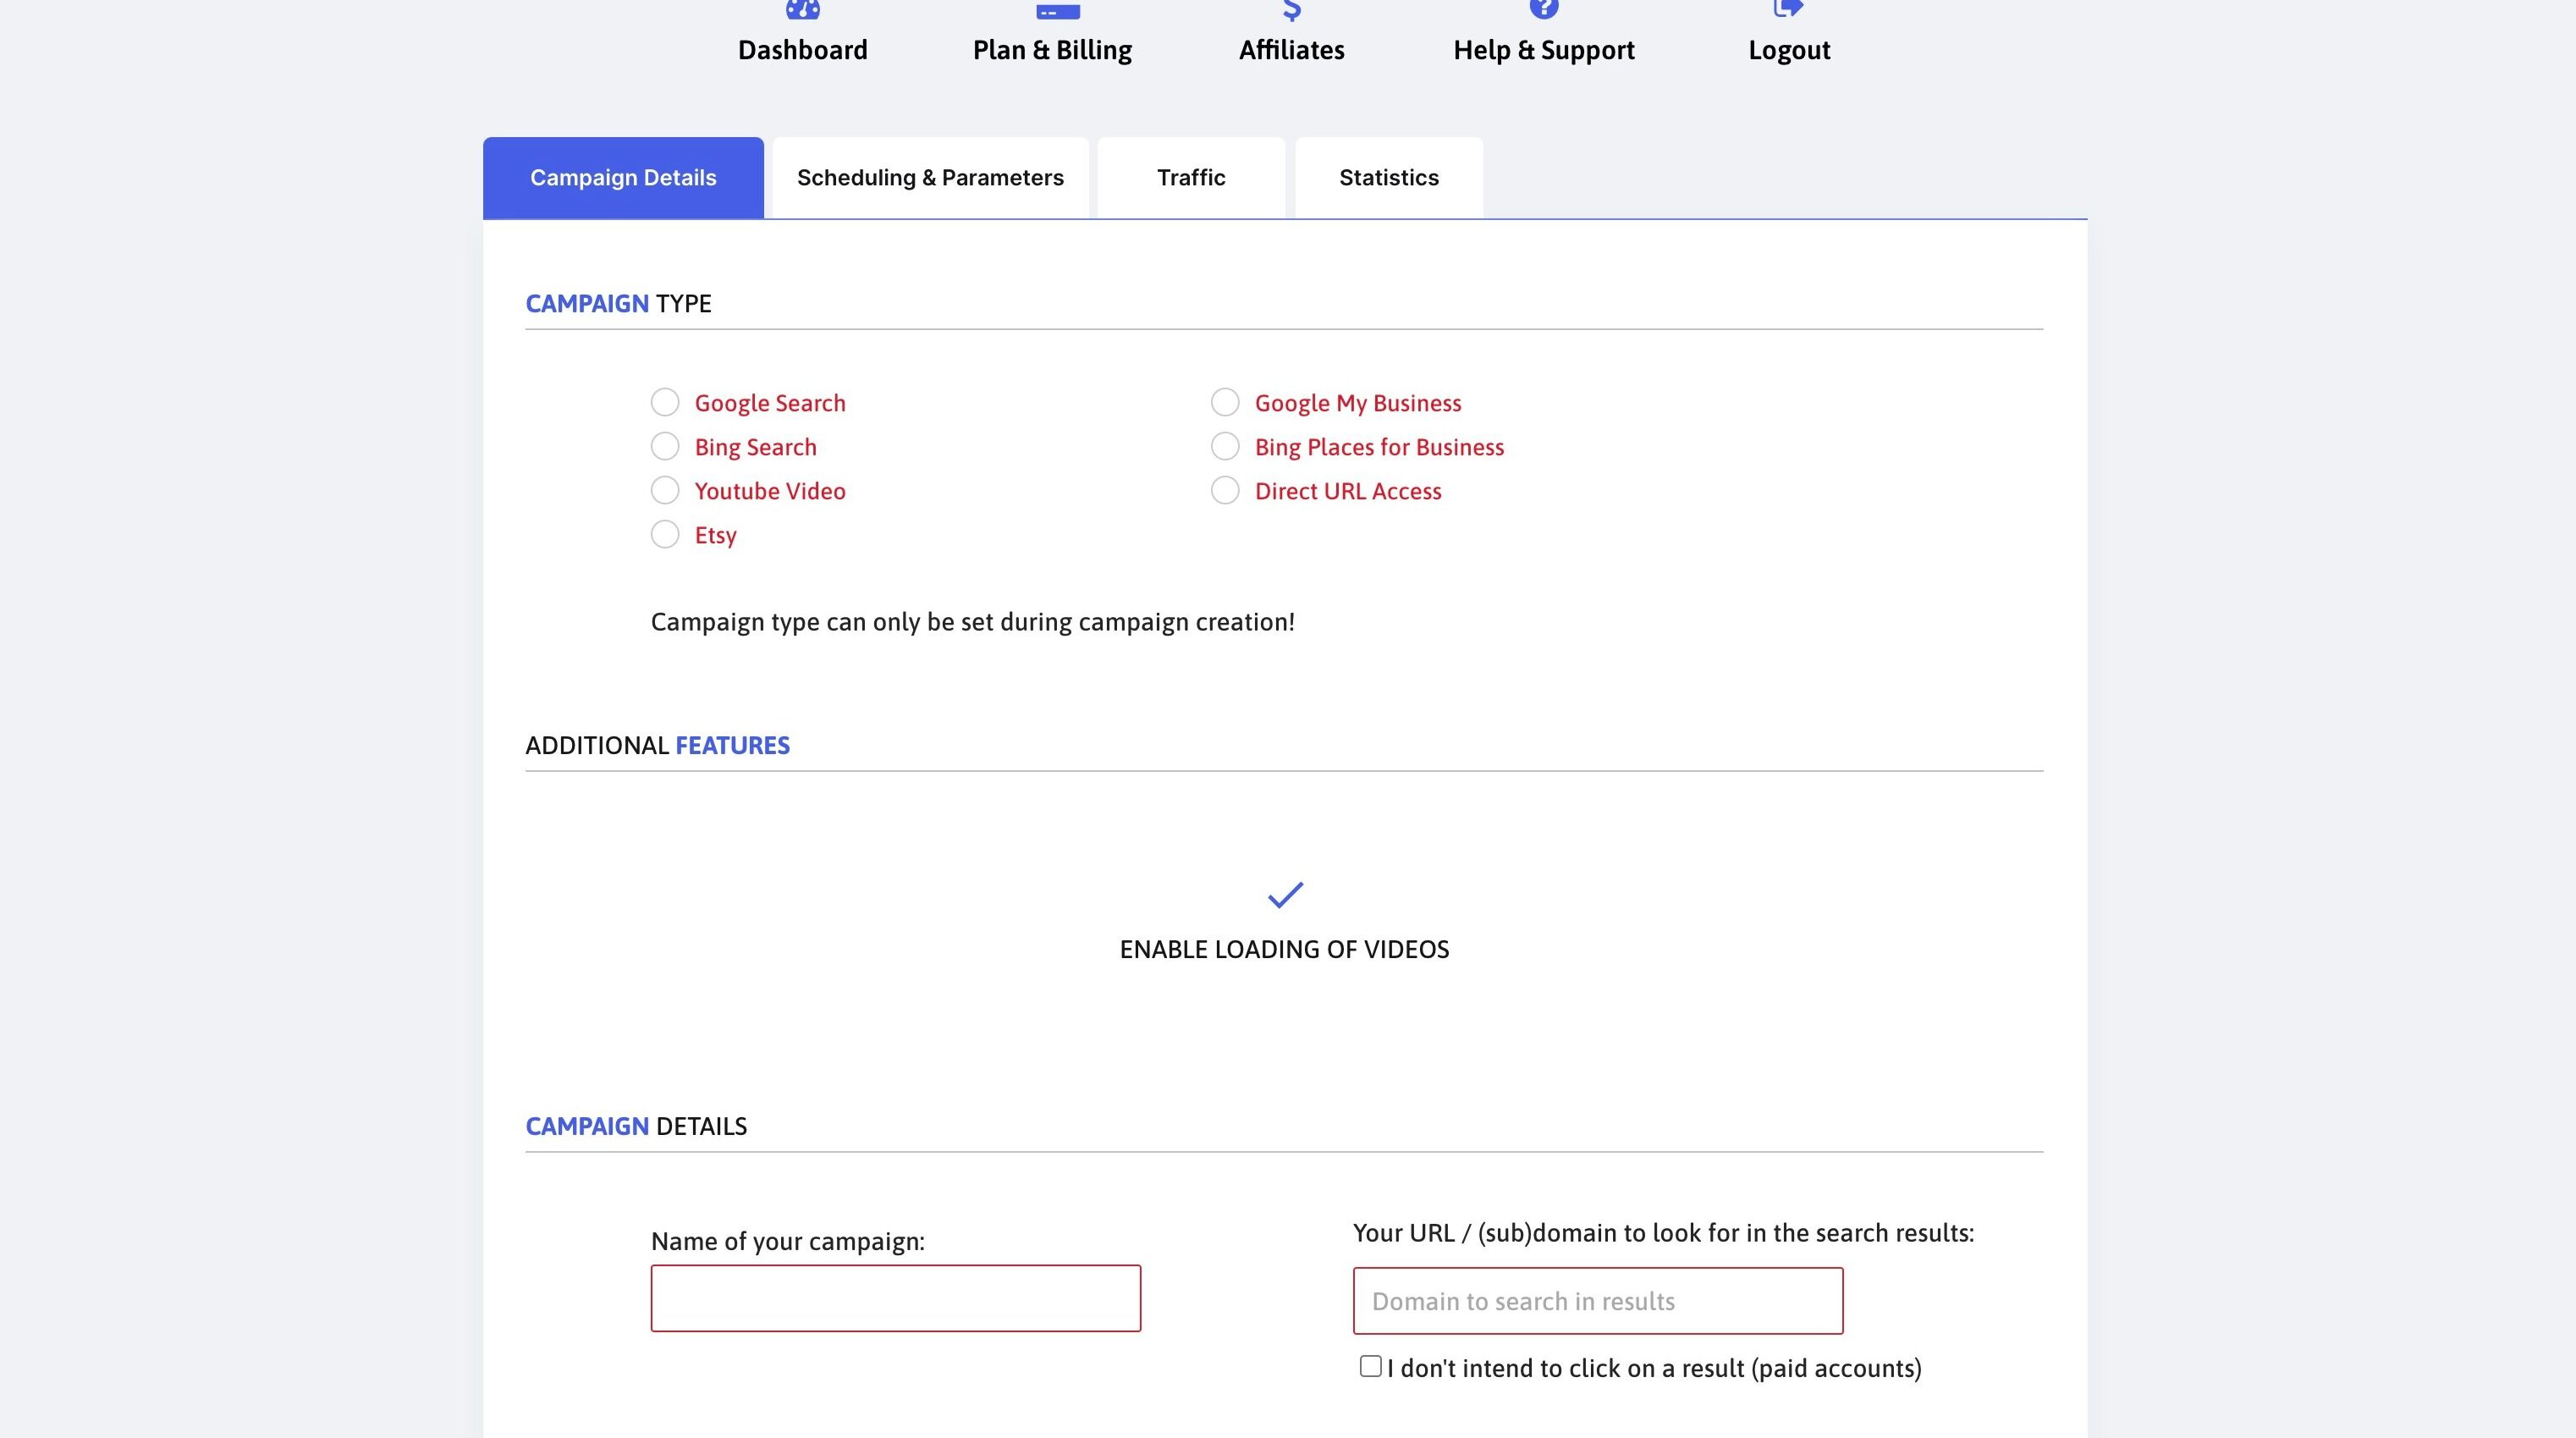Click the Youtube Video label text
Viewport: 2576px width, 1438px height.
770,491
